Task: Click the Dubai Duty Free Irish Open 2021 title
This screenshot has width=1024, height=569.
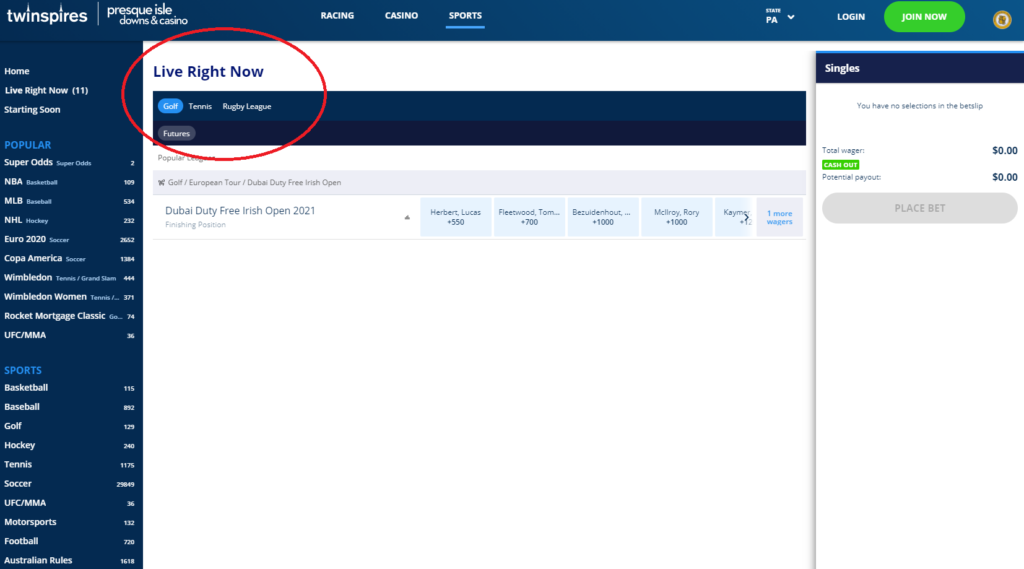Action: point(240,210)
